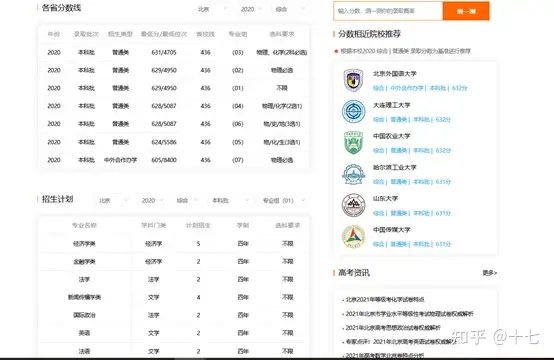Open the 综合 subject dropdown for 各省分数线

point(290,9)
